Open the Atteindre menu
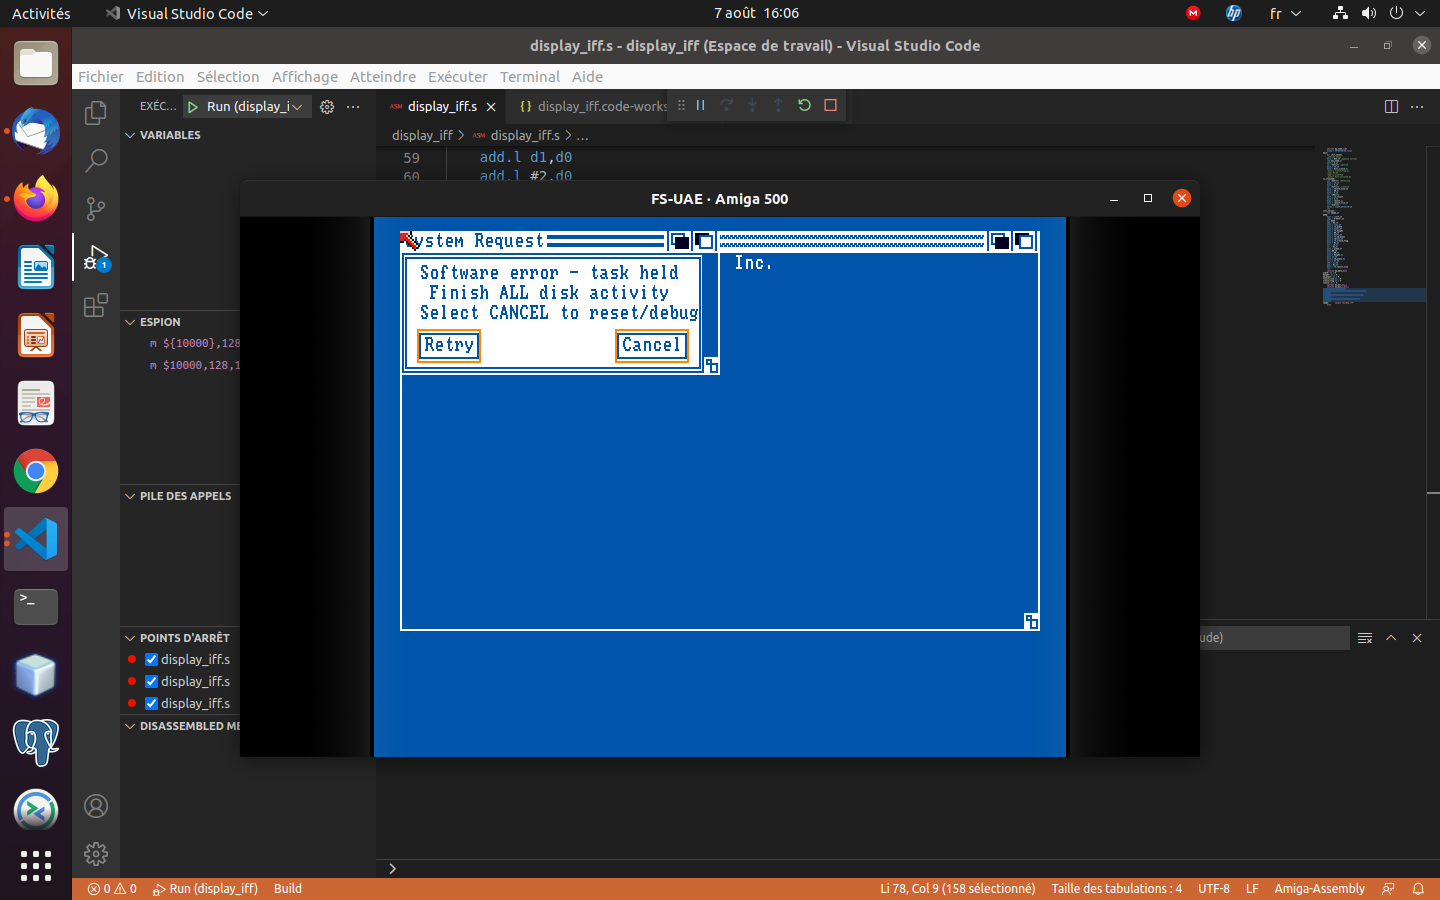 coord(383,77)
